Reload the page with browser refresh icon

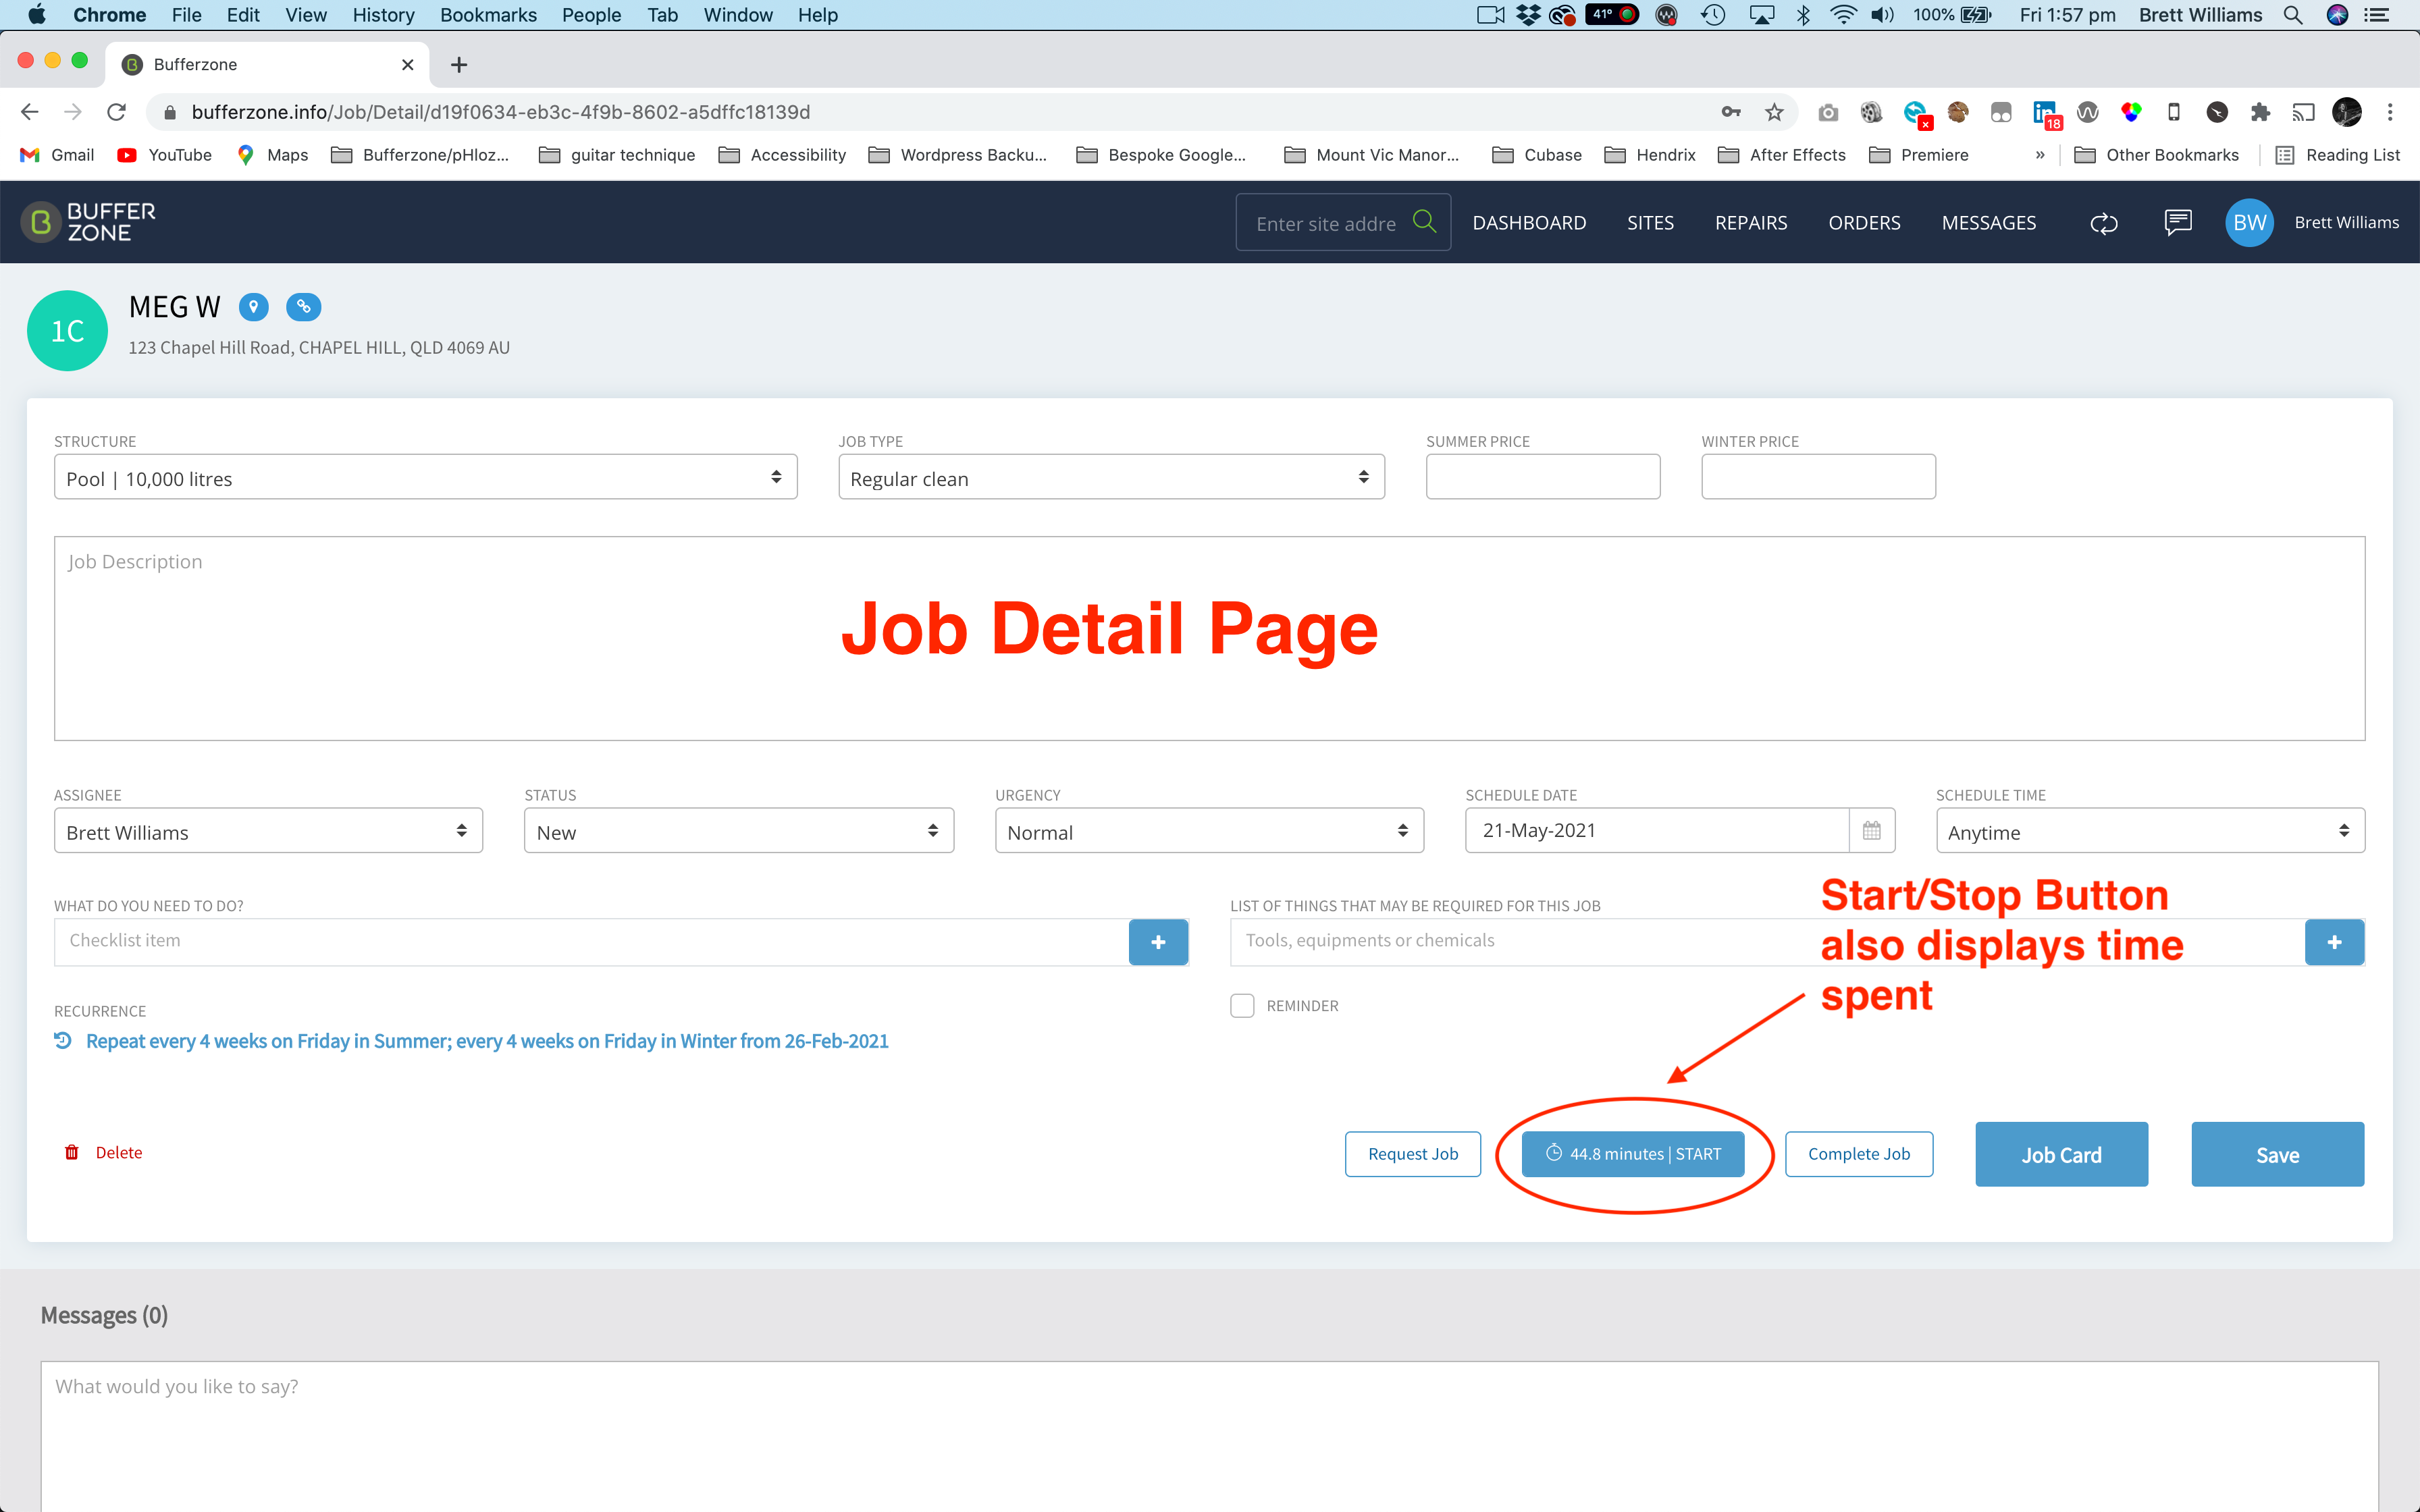pos(116,112)
